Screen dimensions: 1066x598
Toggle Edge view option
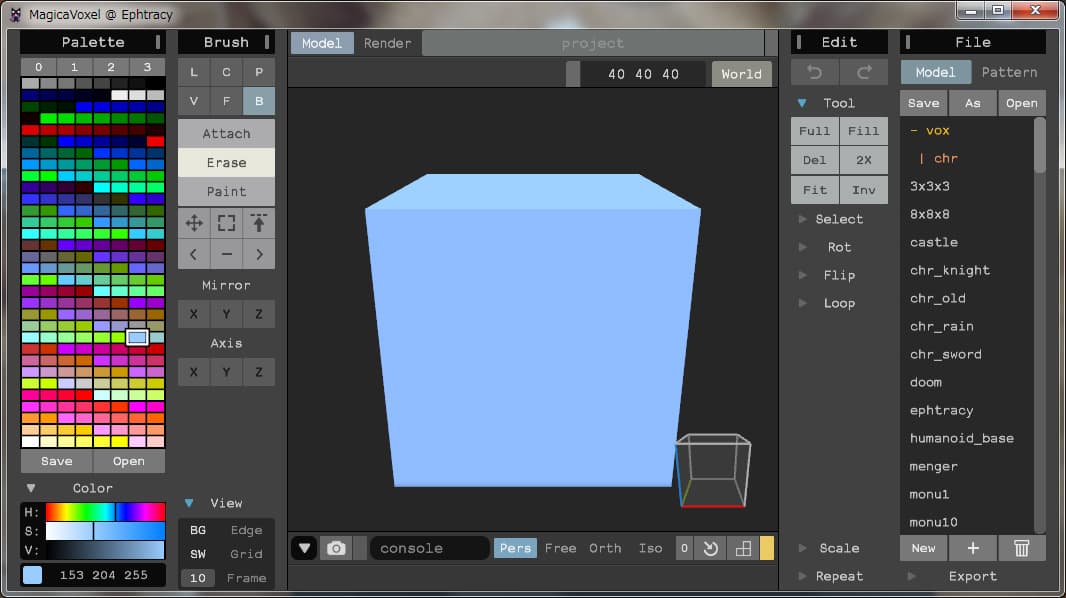click(246, 530)
